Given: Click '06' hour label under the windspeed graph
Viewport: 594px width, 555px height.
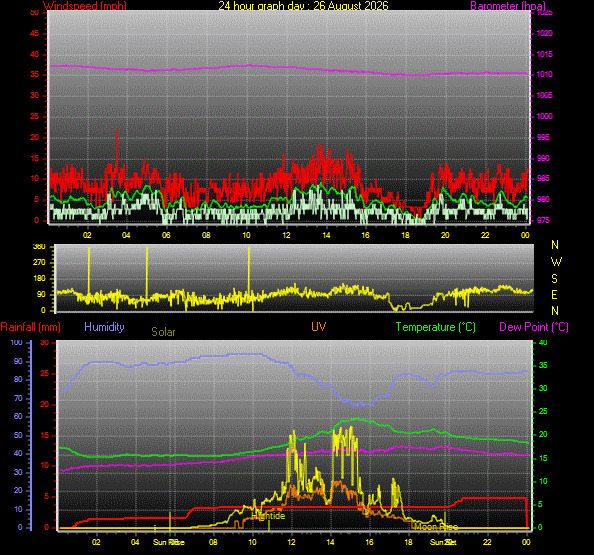Looking at the screenshot, I should point(166,235).
